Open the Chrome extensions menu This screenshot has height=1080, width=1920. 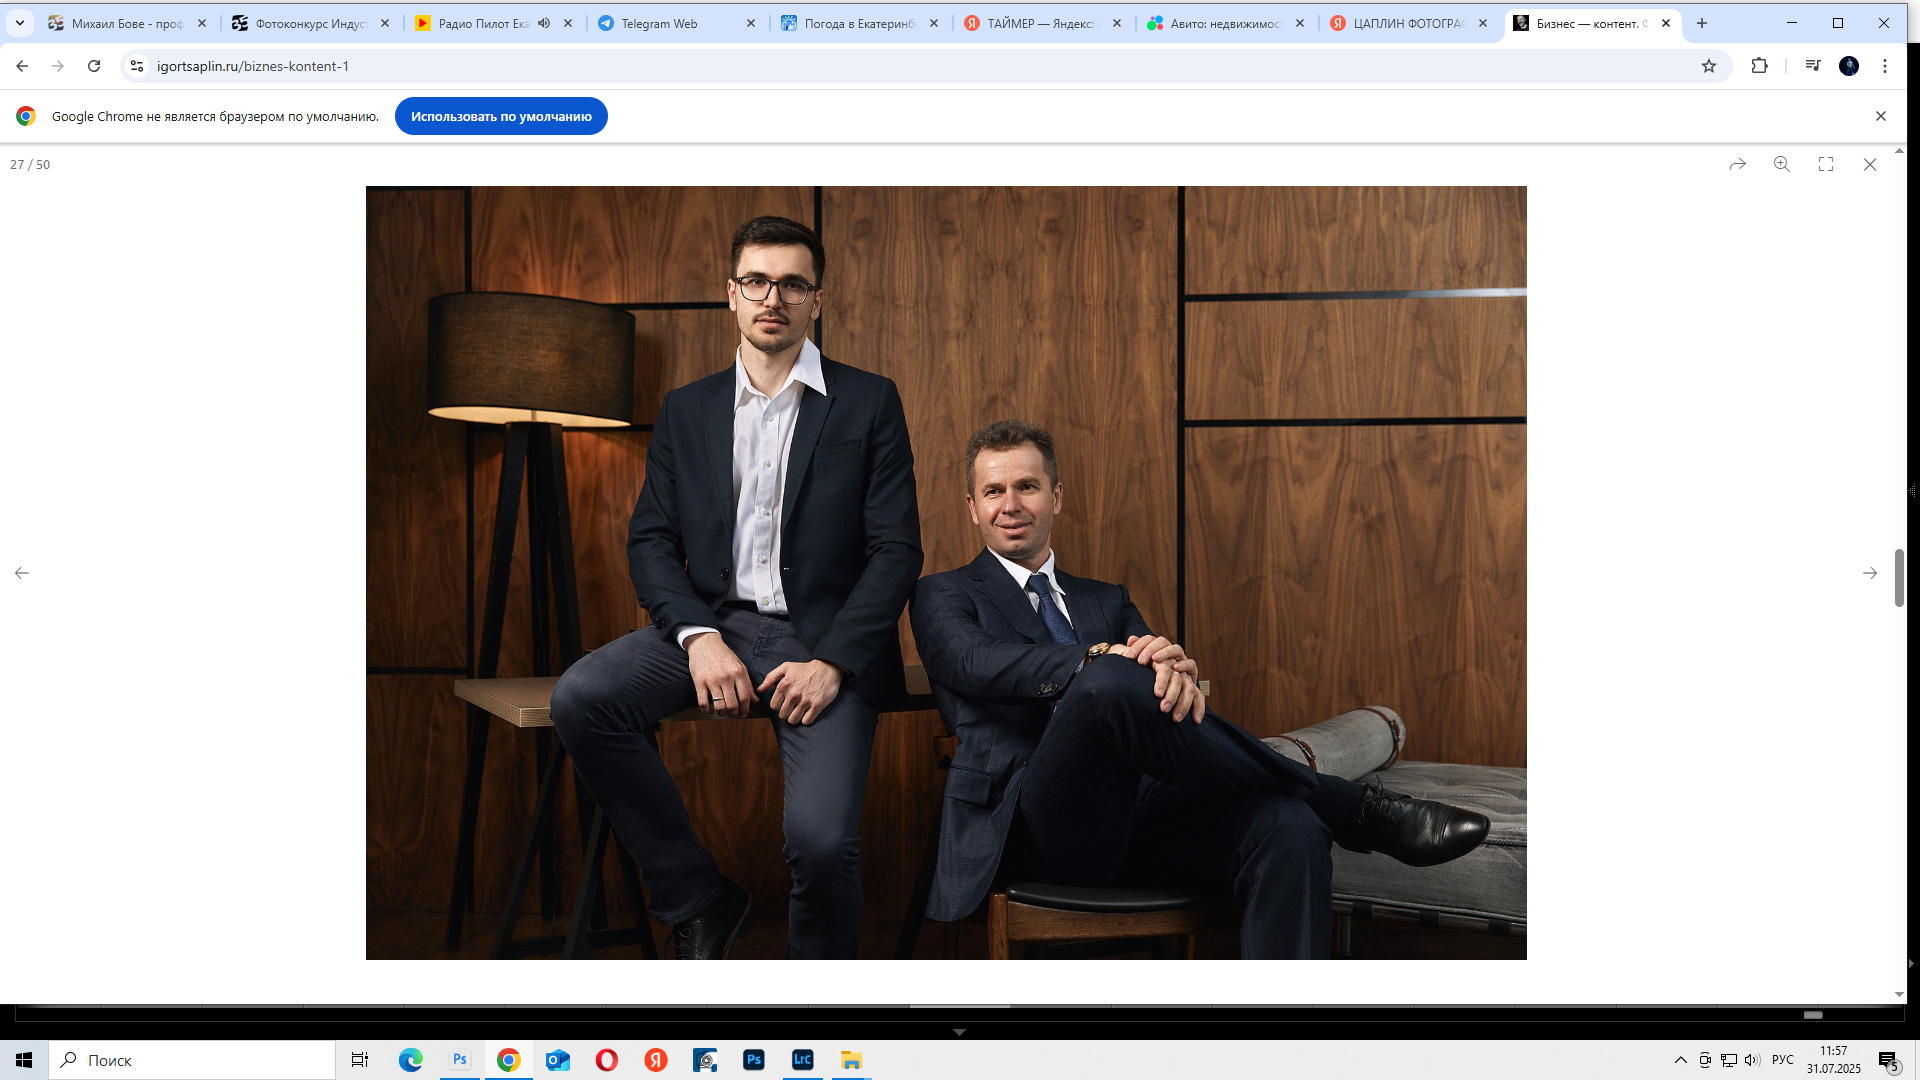point(1760,66)
